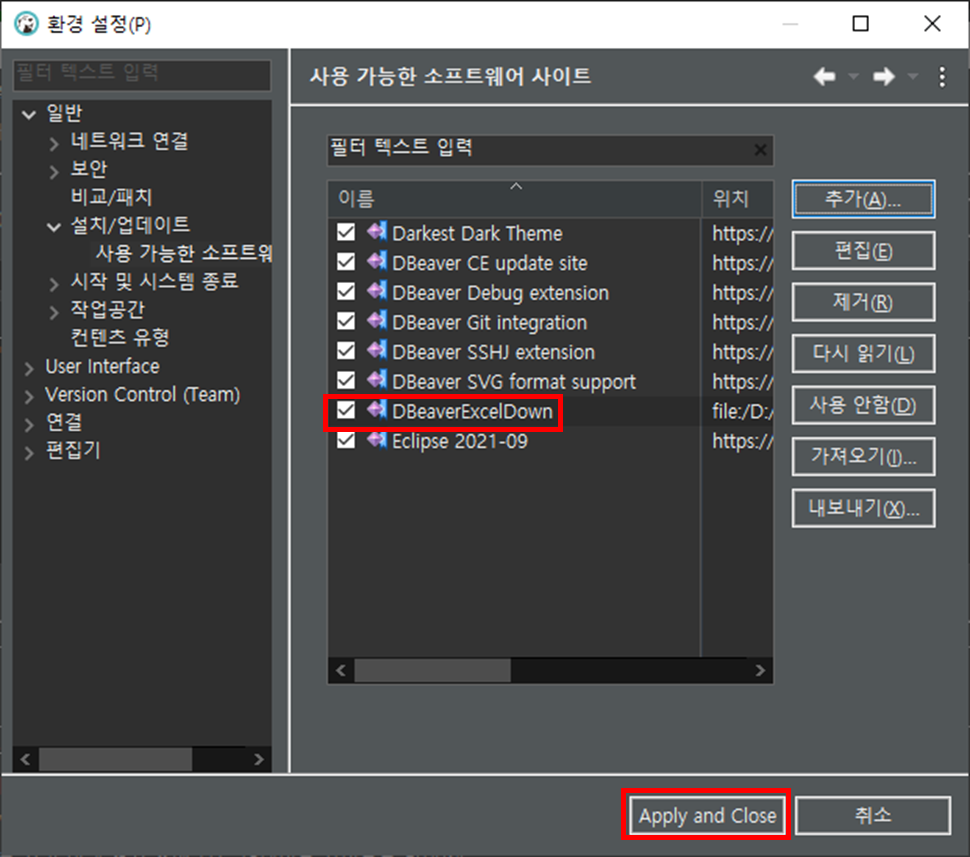Image resolution: width=970 pixels, height=857 pixels.
Task: Expand the 연결 tree node
Action: pos(29,424)
